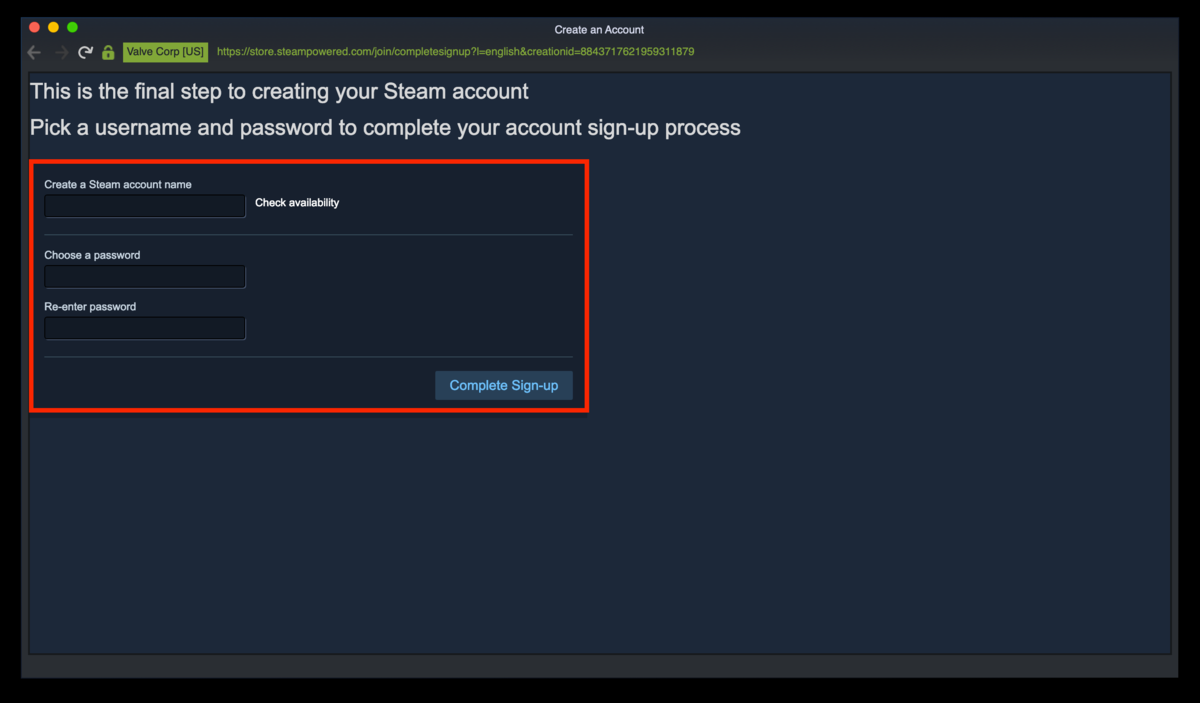Click the Choose a password label
The width and height of the screenshot is (1200, 703).
(x=92, y=255)
